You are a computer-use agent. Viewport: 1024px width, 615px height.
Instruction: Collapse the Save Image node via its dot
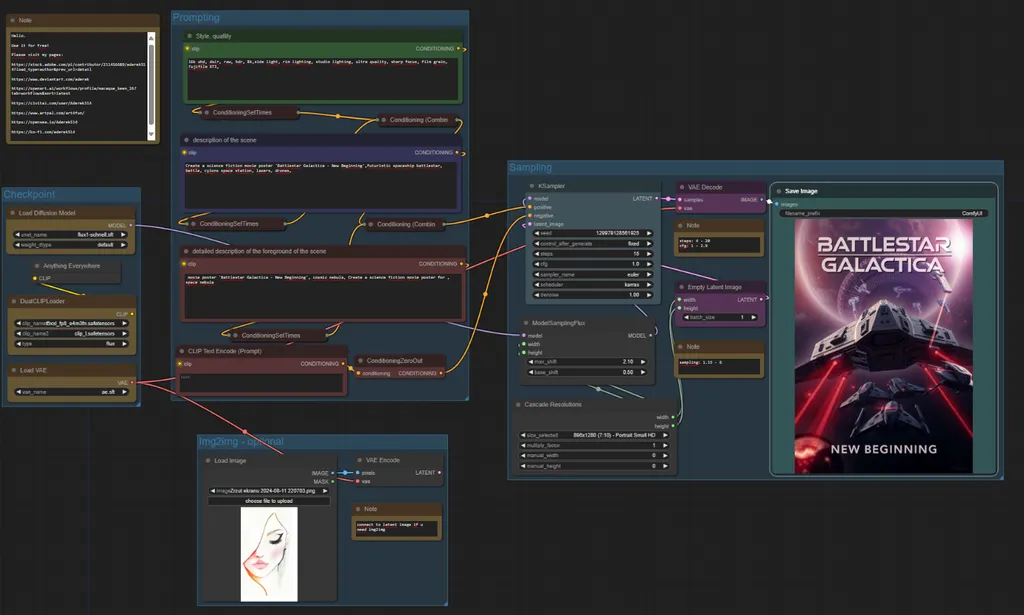(778, 190)
